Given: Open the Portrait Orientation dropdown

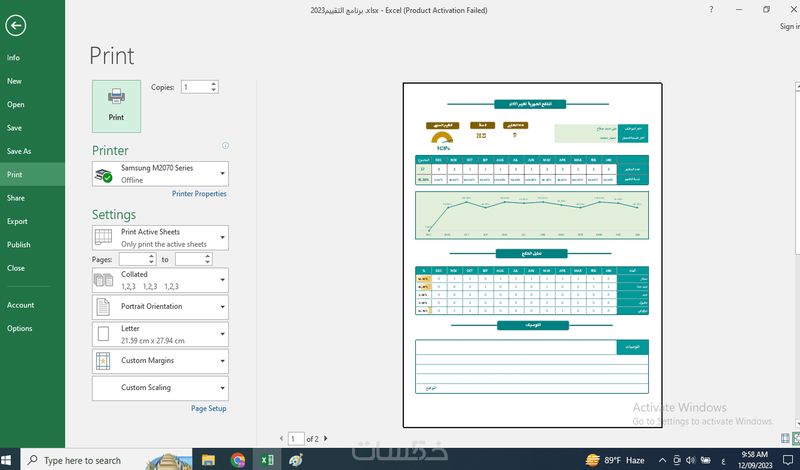Looking at the screenshot, I should click(160, 306).
